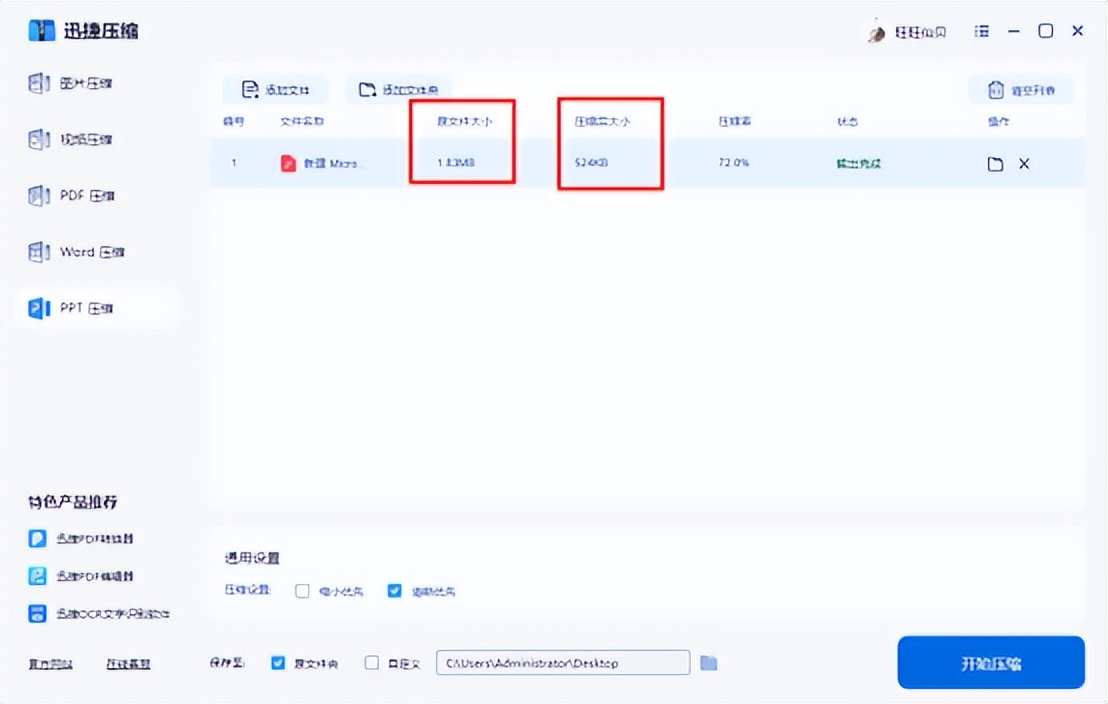Click the 524KB compressed size cell
This screenshot has width=1108, height=704.
coord(591,163)
